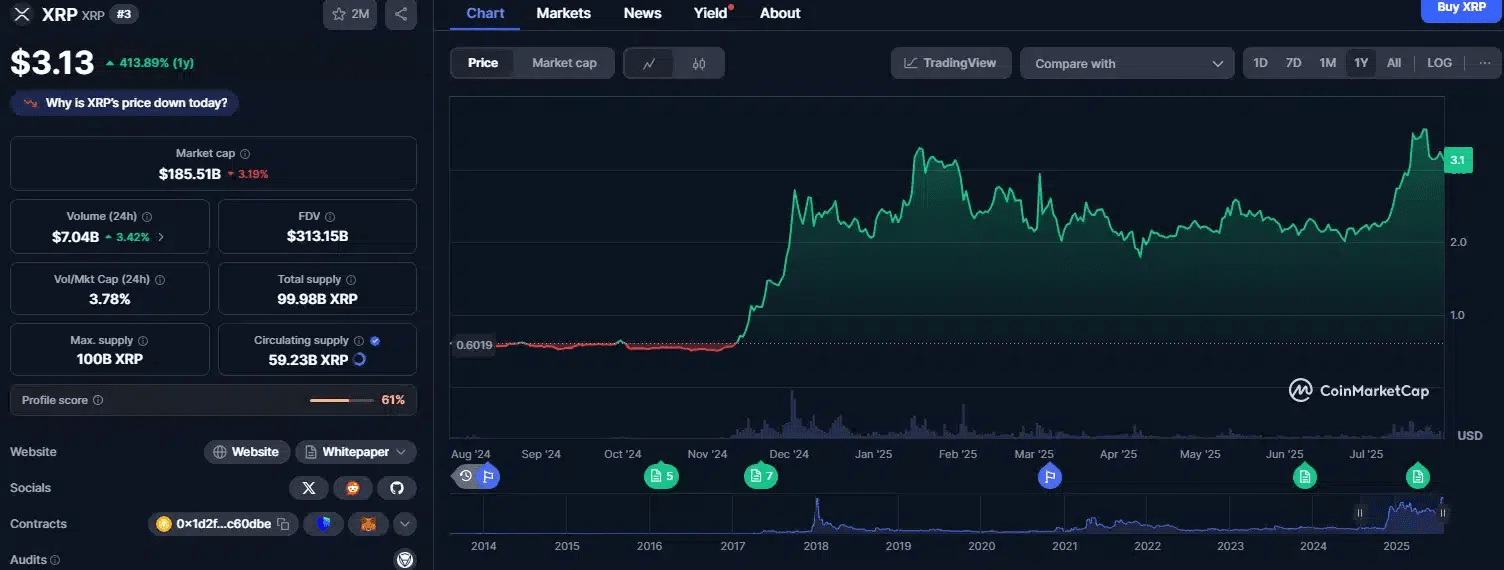Screen dimensions: 1504x570
Task: Click the blue flag marker near Aug '24
Action: coord(488,476)
